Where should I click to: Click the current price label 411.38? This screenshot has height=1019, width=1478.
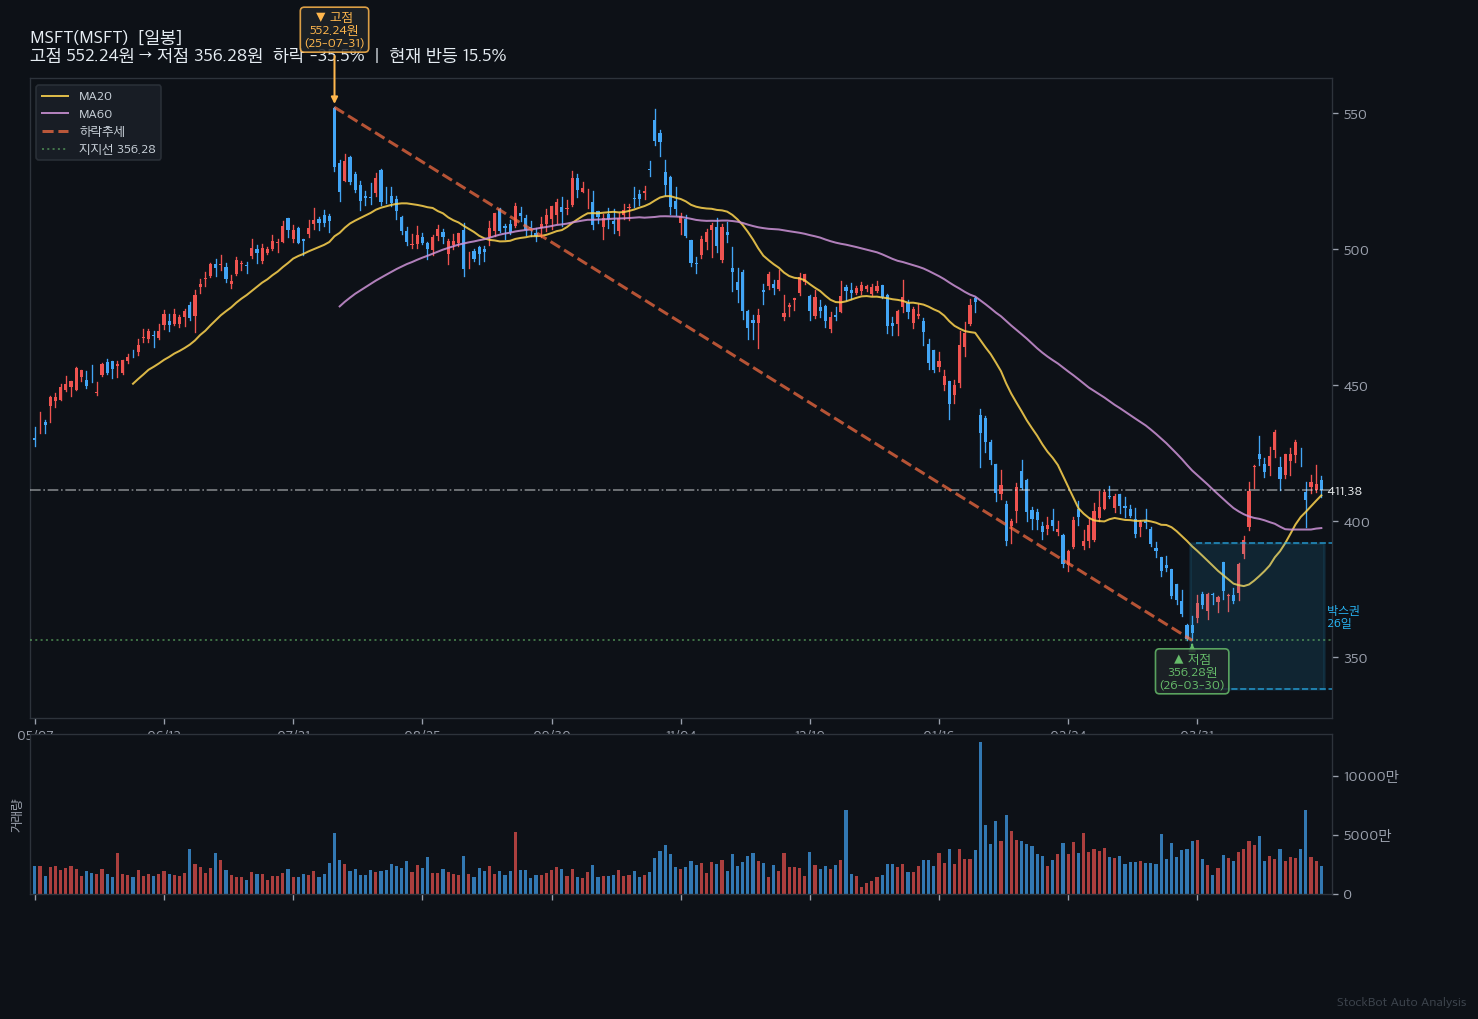point(1344,491)
